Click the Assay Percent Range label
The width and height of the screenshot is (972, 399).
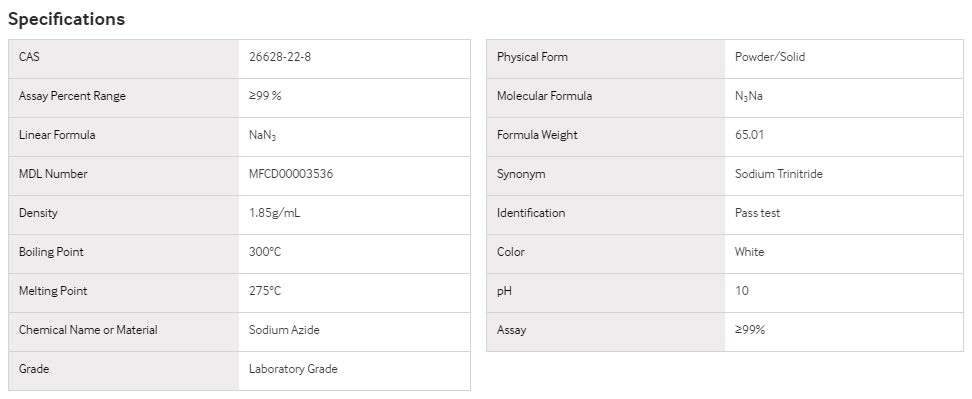pos(72,96)
